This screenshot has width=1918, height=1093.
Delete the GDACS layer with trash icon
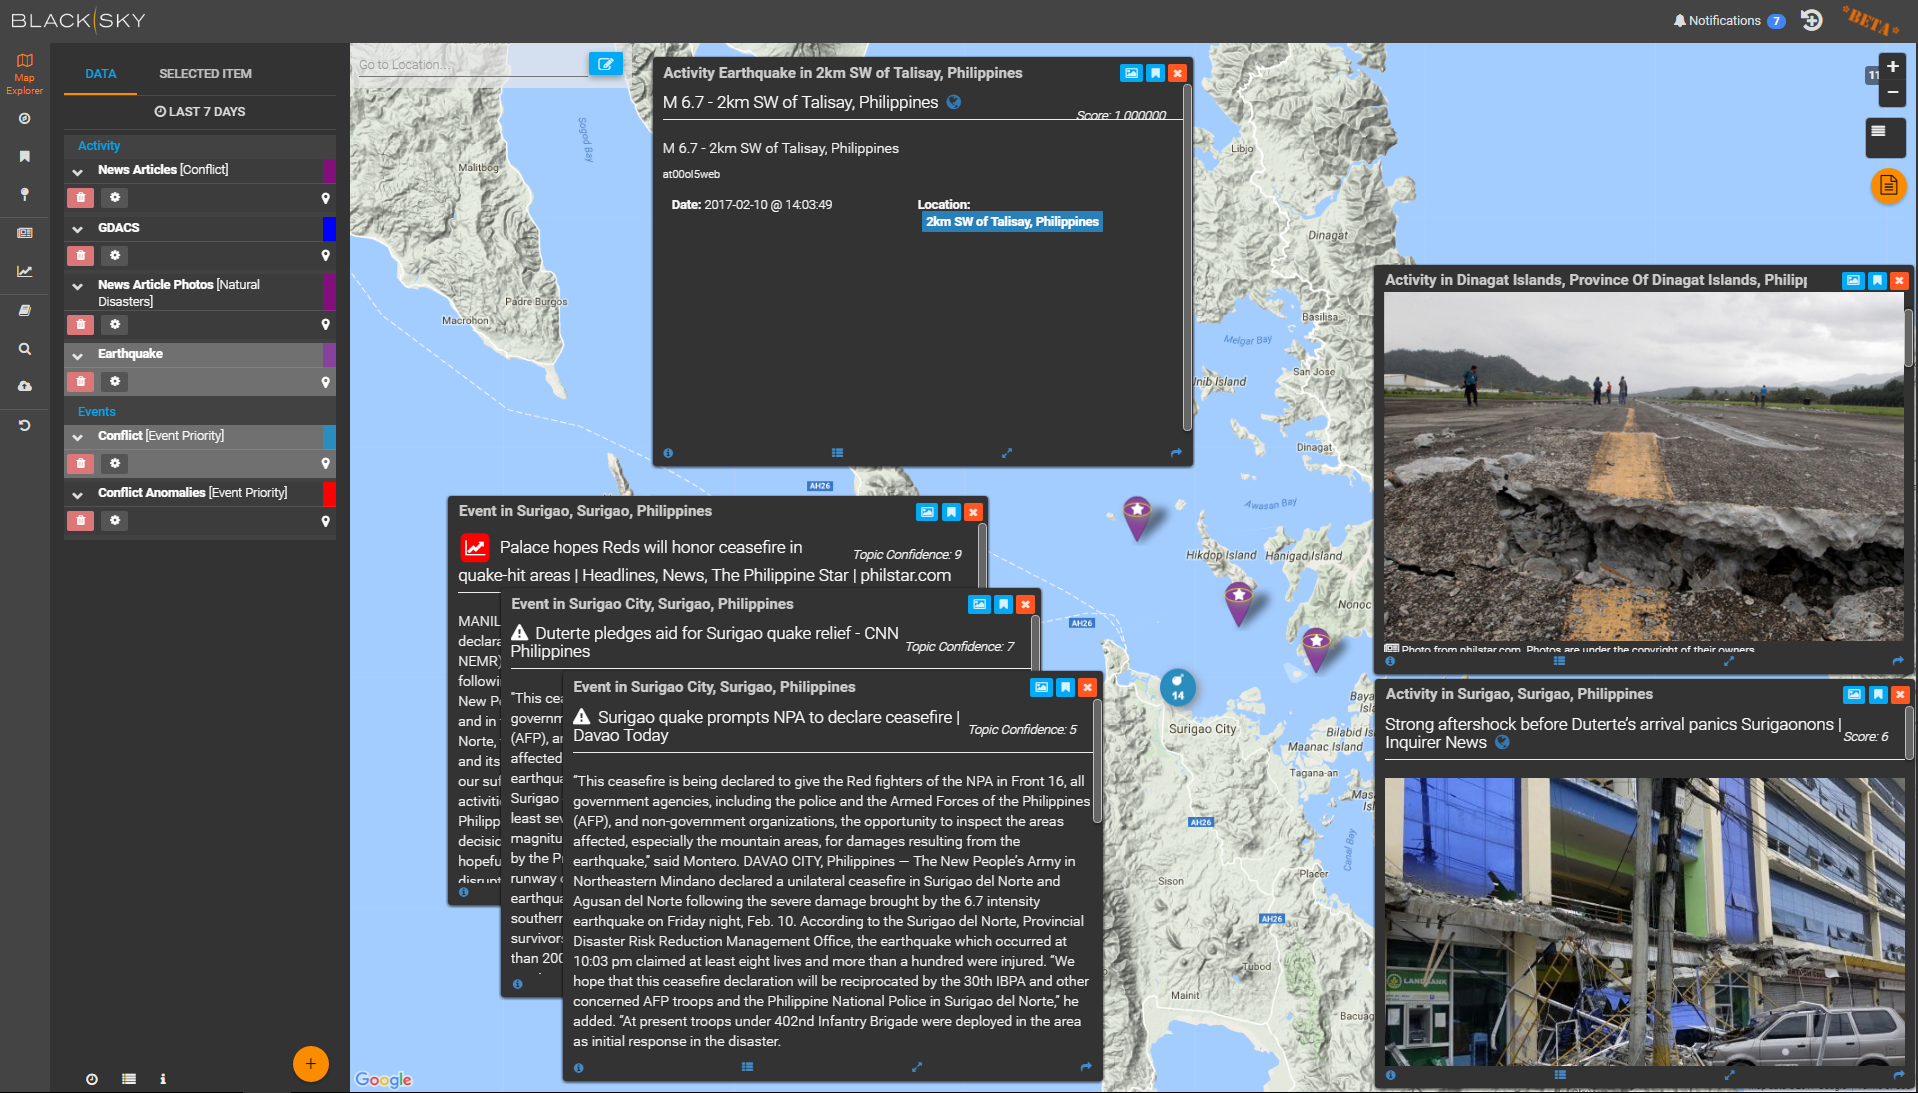81,256
